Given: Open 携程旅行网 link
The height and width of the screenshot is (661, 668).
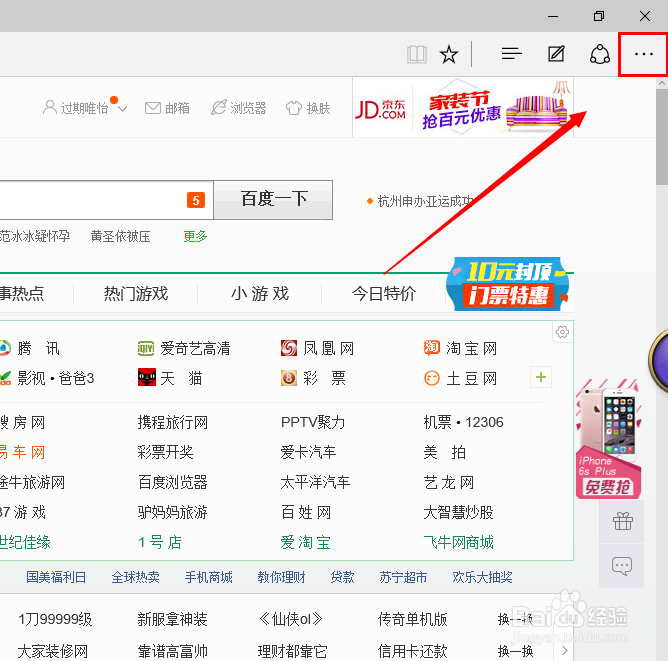Looking at the screenshot, I should coord(173,422).
